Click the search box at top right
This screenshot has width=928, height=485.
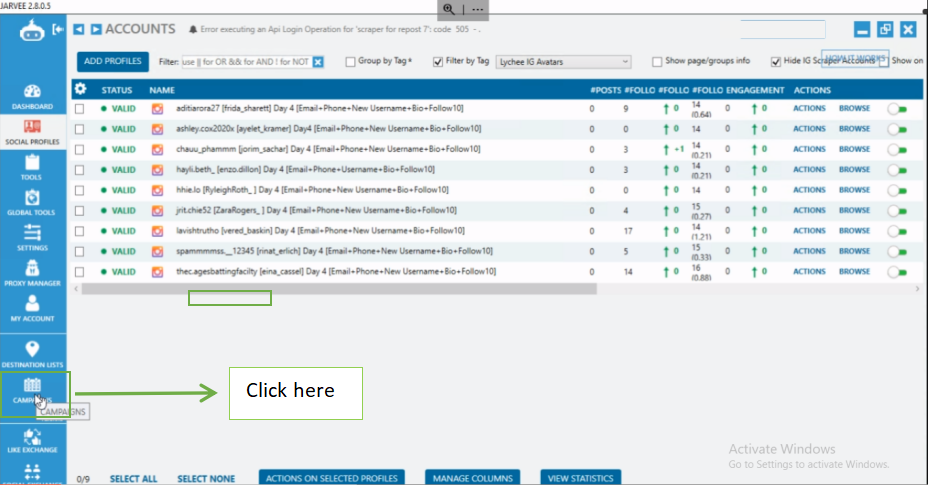point(782,30)
